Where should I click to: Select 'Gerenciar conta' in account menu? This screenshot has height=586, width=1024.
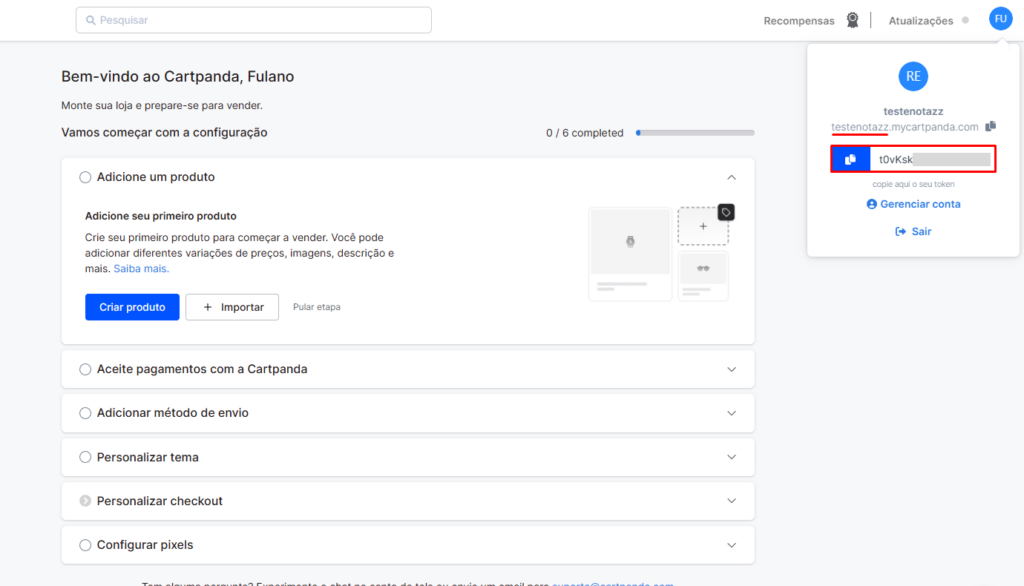click(913, 204)
